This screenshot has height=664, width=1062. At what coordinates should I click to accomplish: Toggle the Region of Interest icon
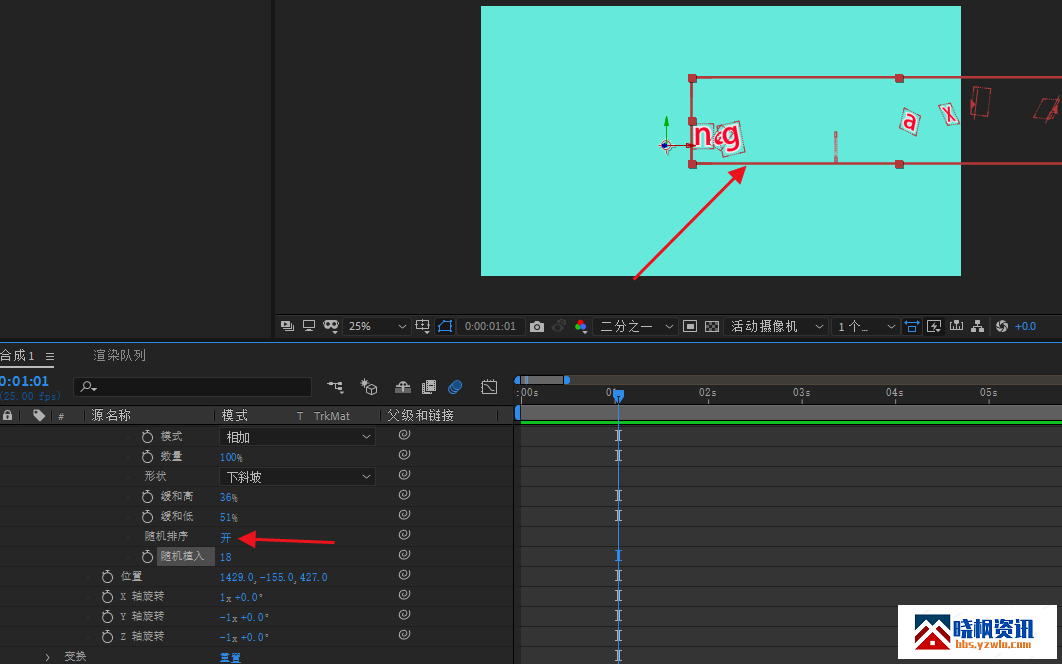coord(689,327)
